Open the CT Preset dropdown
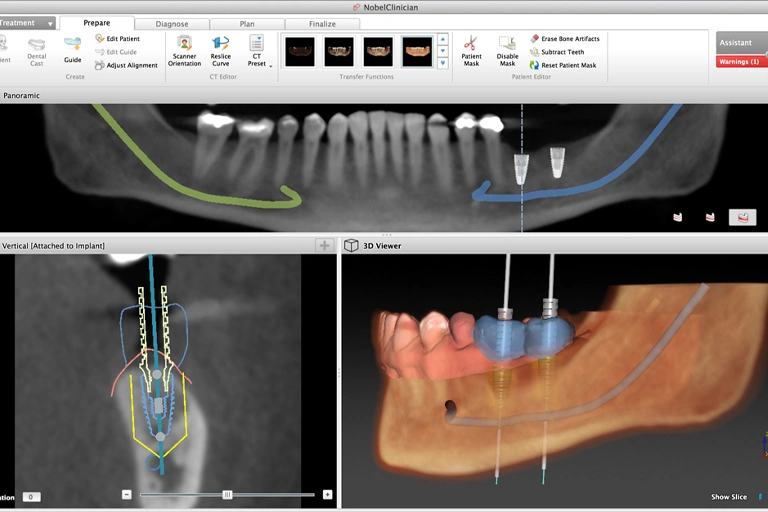The width and height of the screenshot is (768, 512). pyautogui.click(x=258, y=51)
